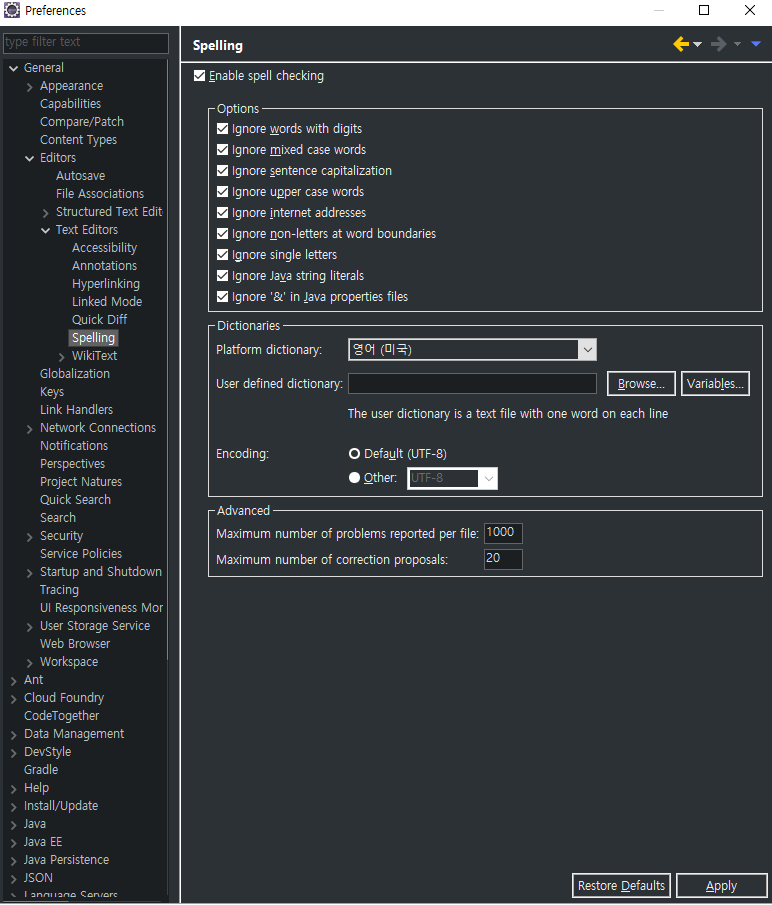Screen dimensions: 772x905
Task: Select Annotations in the preferences tree
Action: pos(104,266)
